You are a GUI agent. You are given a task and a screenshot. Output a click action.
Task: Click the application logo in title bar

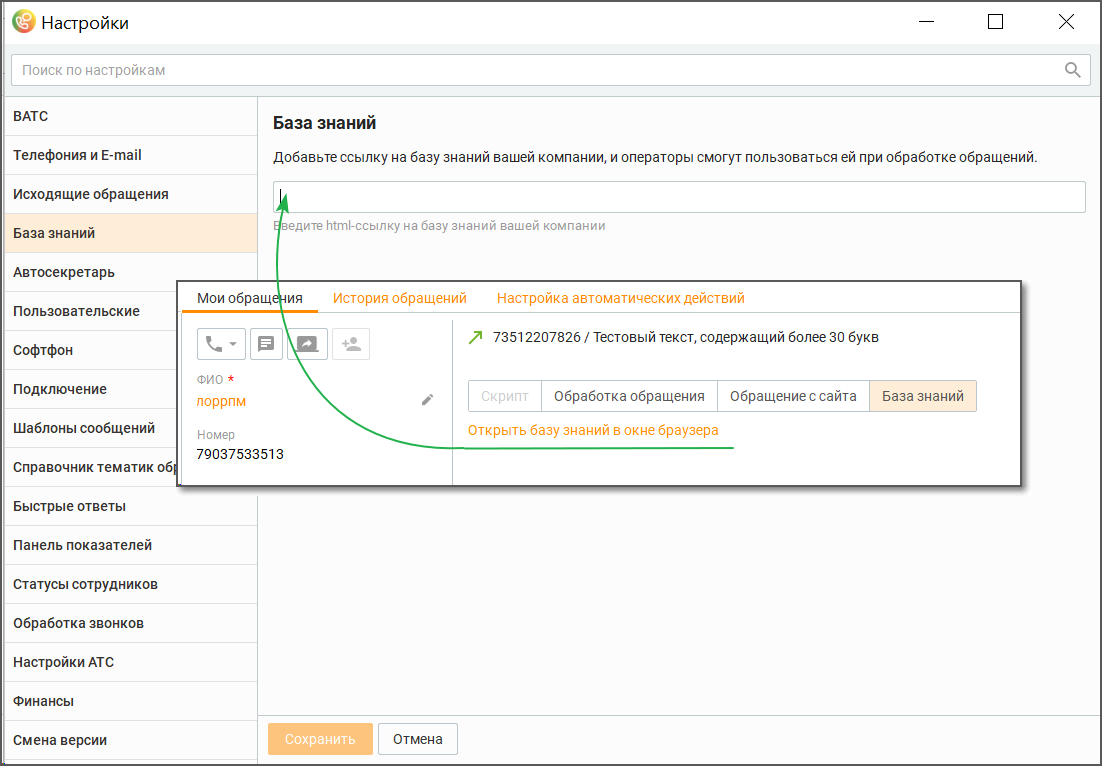[x=24, y=22]
